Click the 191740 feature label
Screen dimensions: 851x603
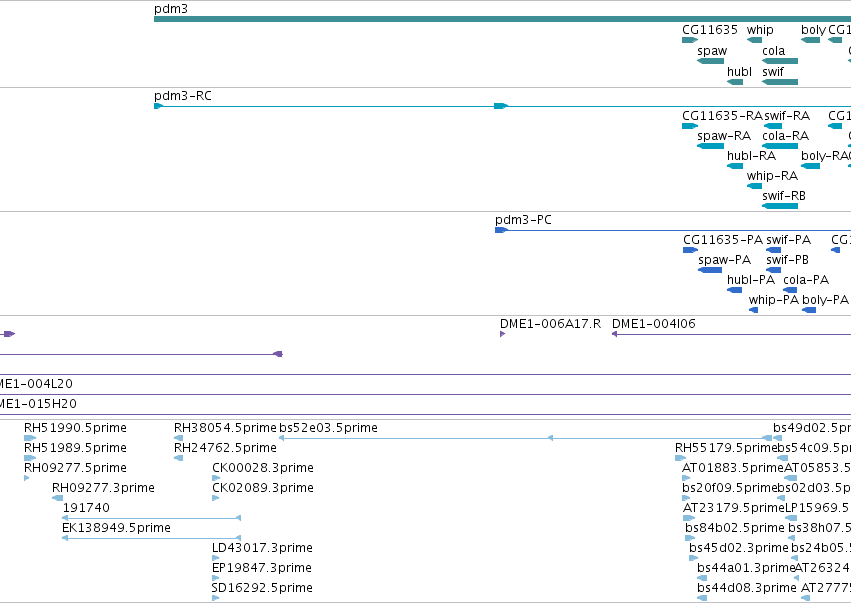[x=86, y=508]
